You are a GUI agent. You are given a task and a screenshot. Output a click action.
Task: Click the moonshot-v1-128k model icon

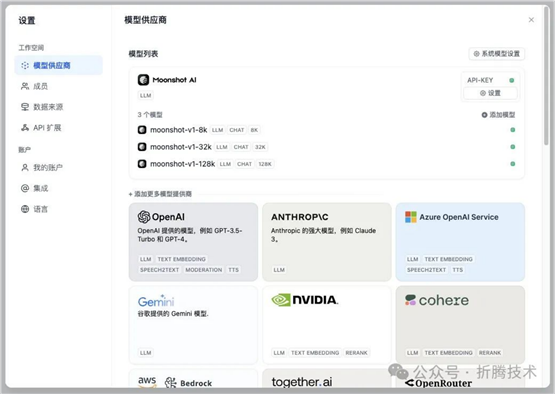pos(142,164)
